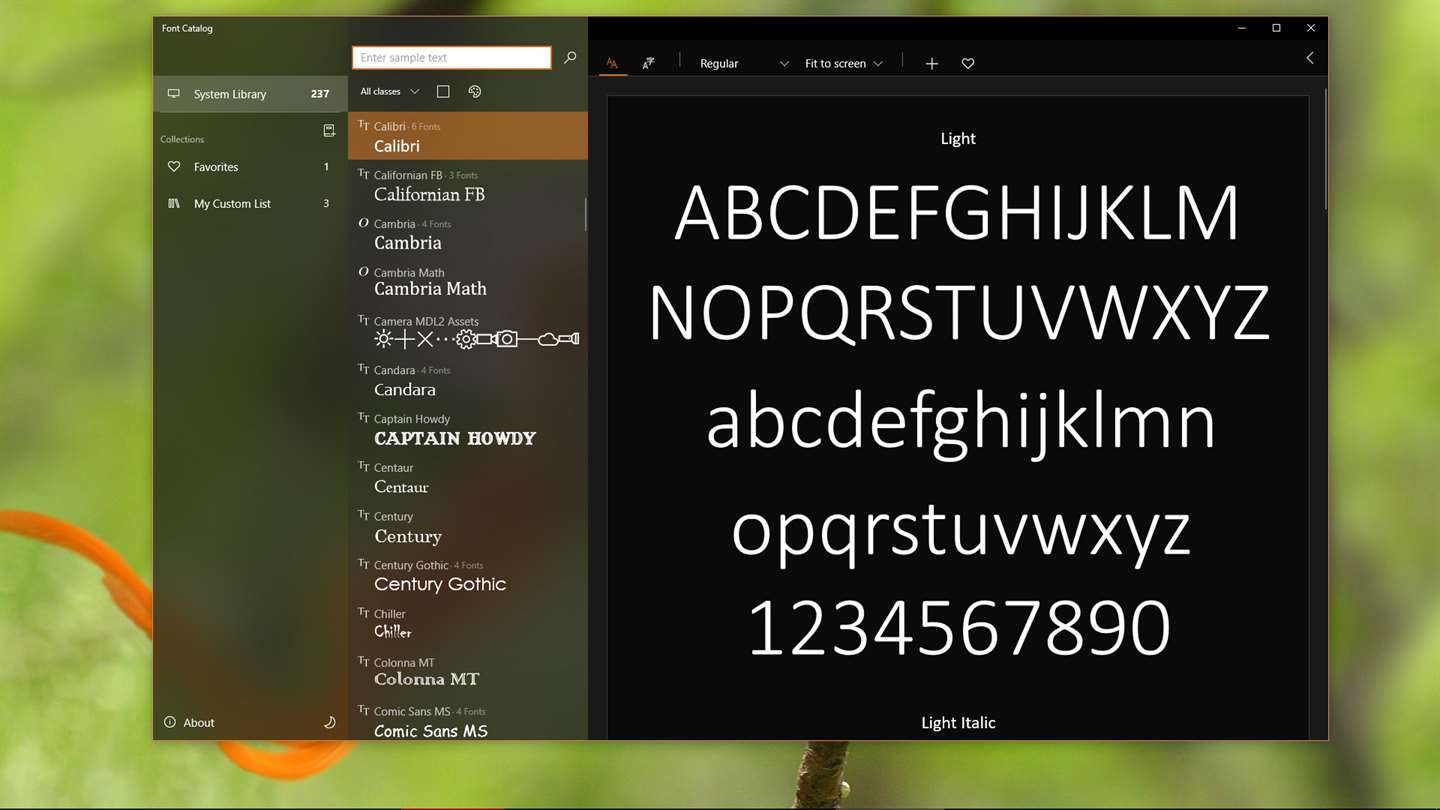Click the search magnifier icon

click(570, 58)
